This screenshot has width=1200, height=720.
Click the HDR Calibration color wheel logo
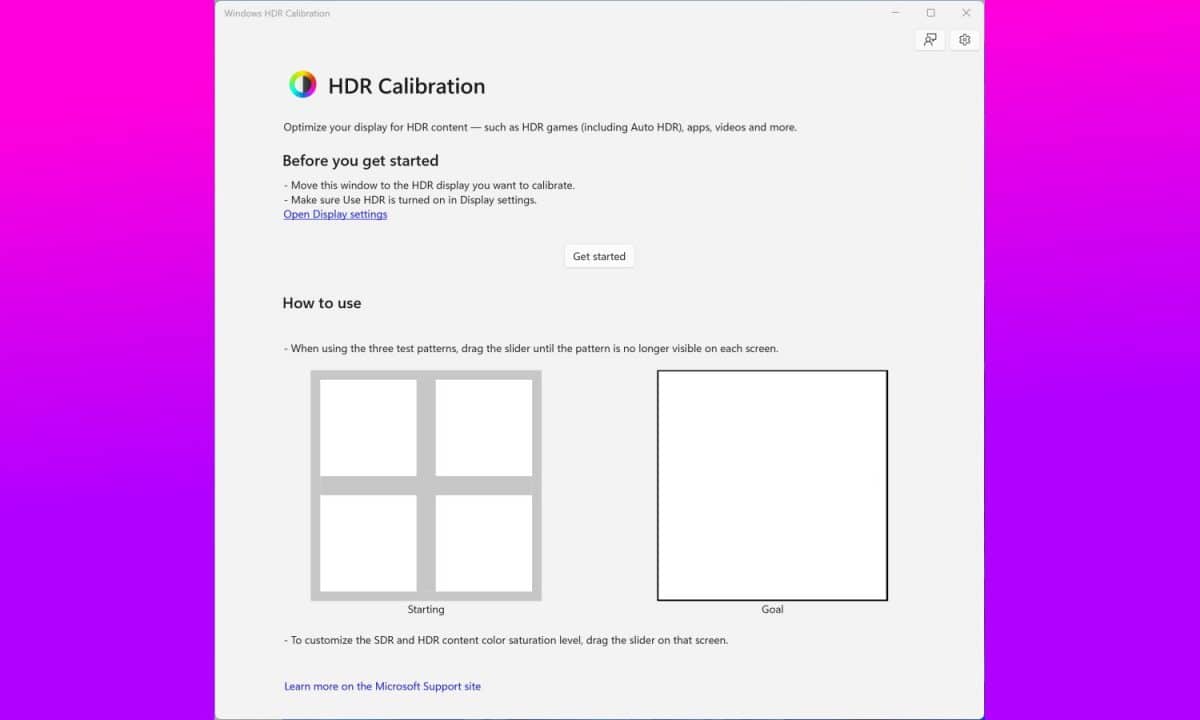tap(301, 84)
